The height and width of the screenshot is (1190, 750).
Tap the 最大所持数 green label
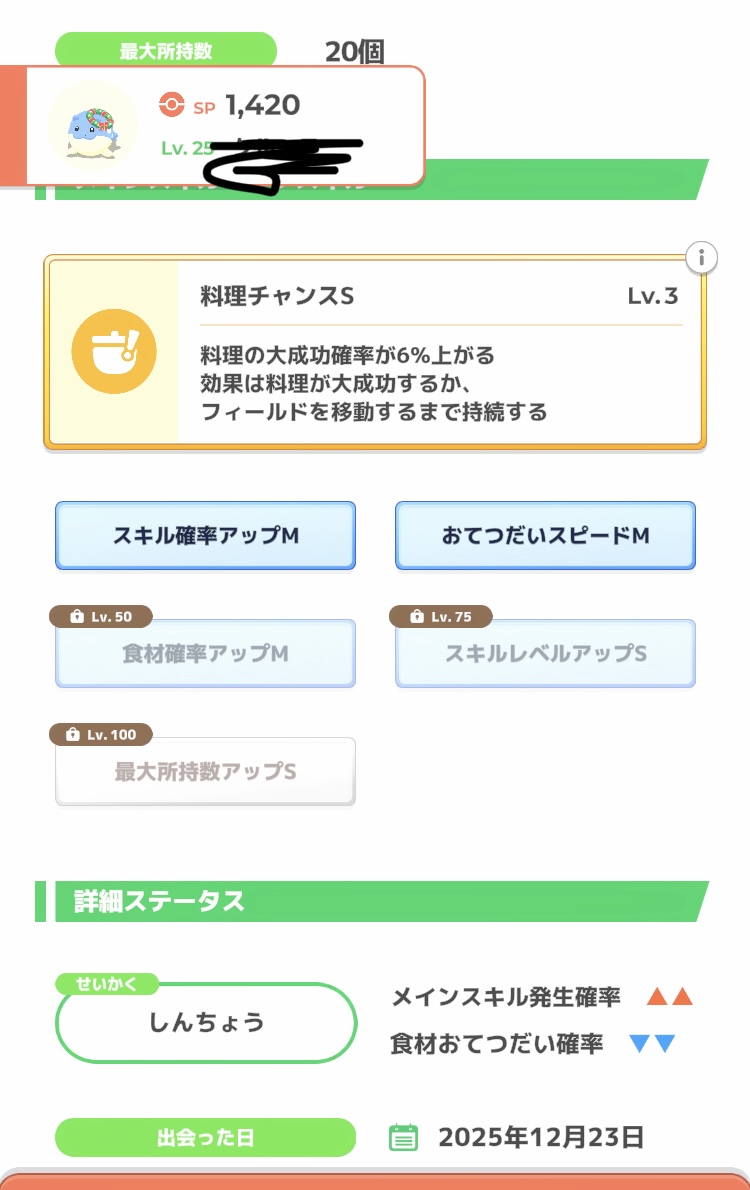pyautogui.click(x=165, y=51)
